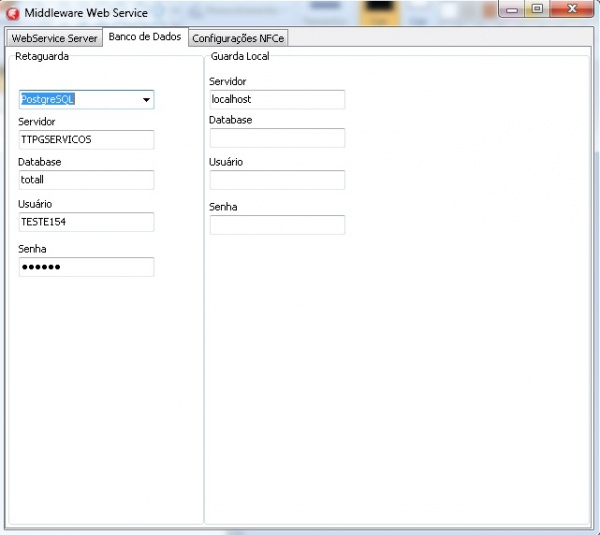Focus the empty Guarda Local Senha field
This screenshot has height=535, width=600.
click(277, 225)
